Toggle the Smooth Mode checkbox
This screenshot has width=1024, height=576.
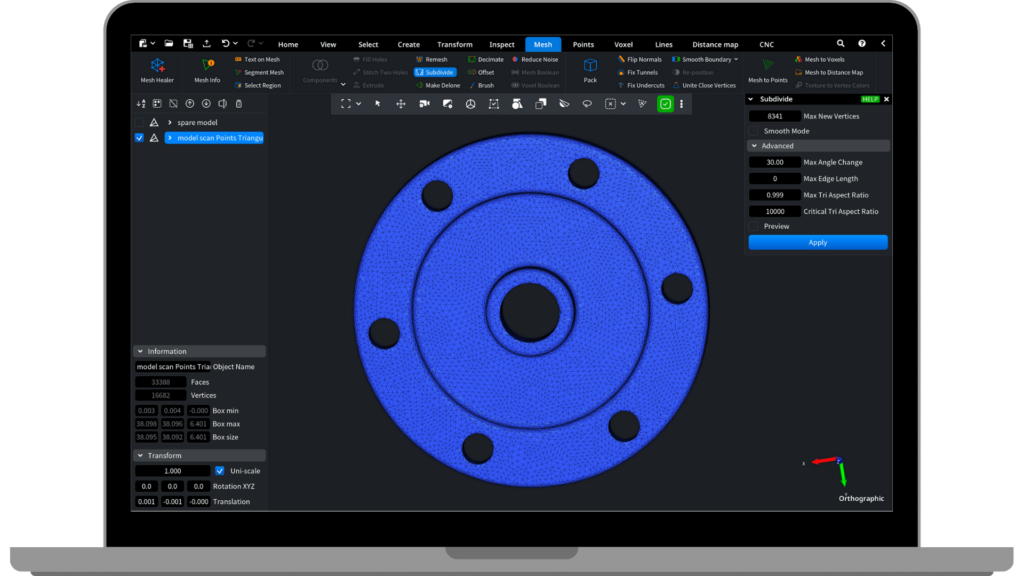click(754, 131)
